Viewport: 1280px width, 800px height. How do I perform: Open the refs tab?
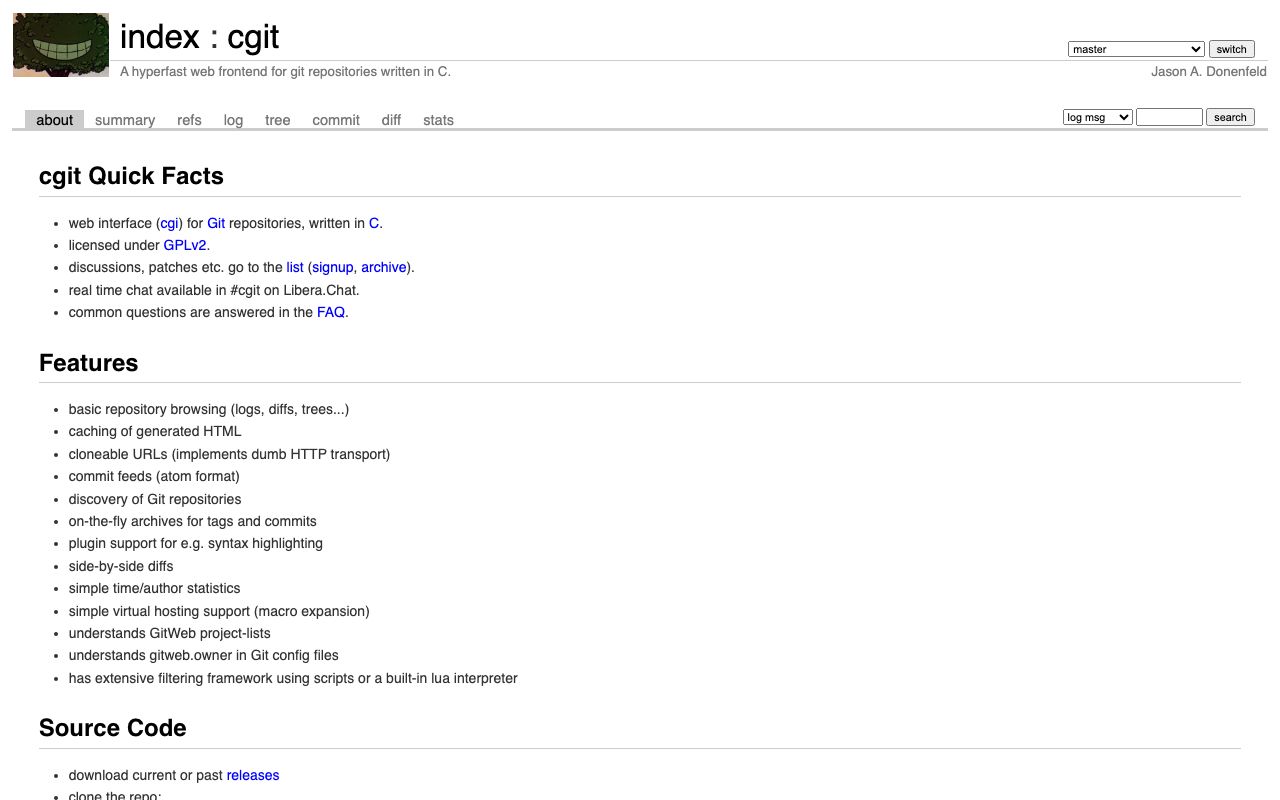pyautogui.click(x=189, y=120)
